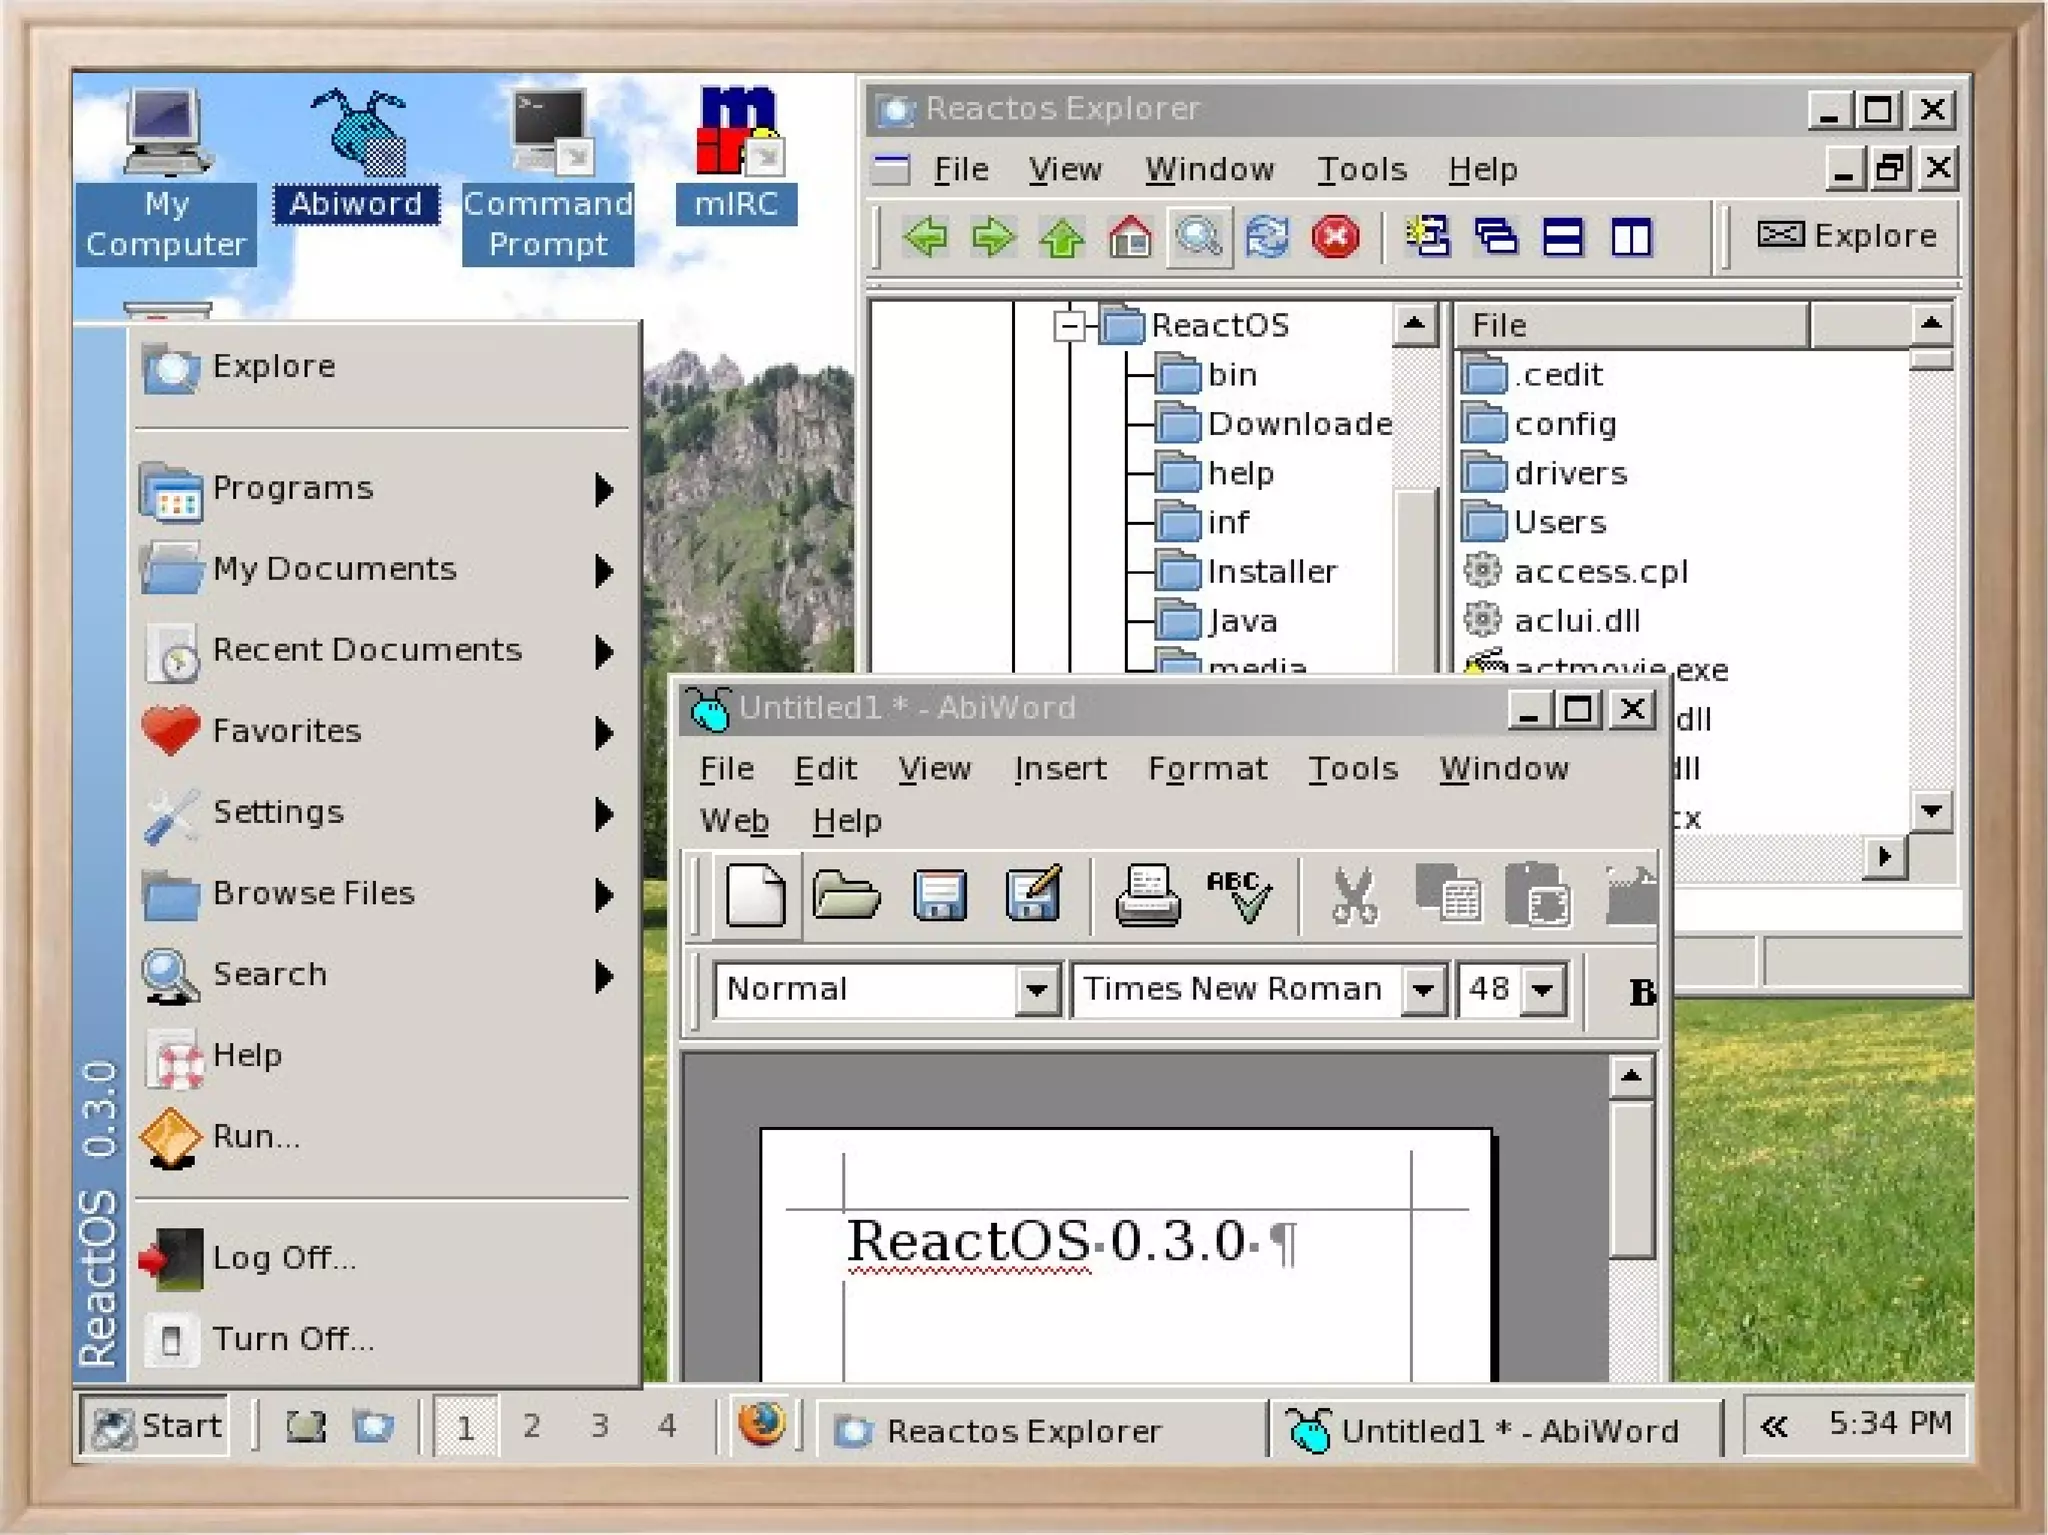The height and width of the screenshot is (1535, 2048).
Task: Select the drivers folder in file list
Action: click(x=1569, y=473)
